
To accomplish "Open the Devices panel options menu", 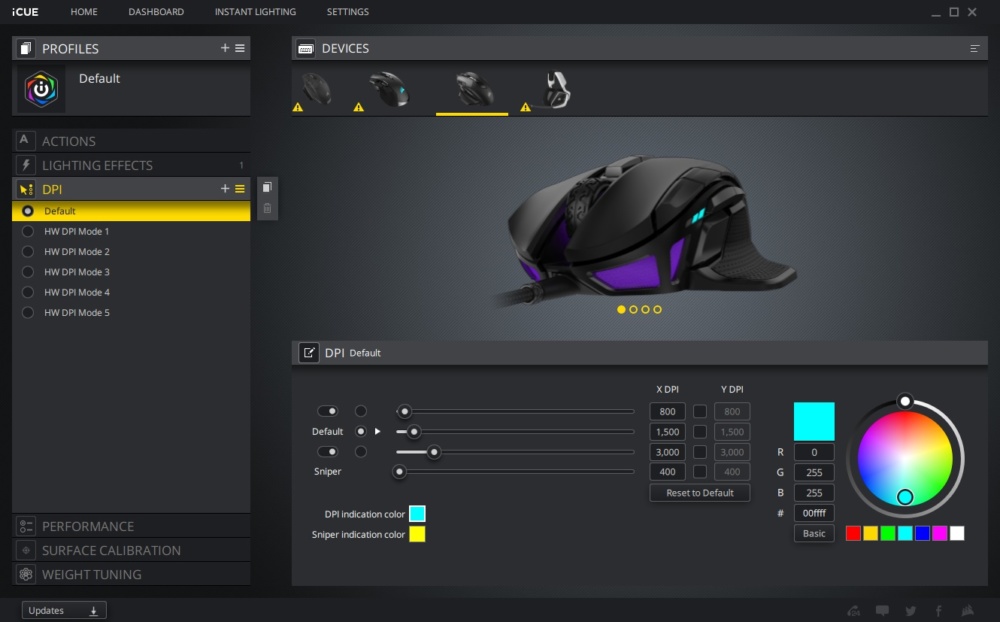I will (974, 48).
